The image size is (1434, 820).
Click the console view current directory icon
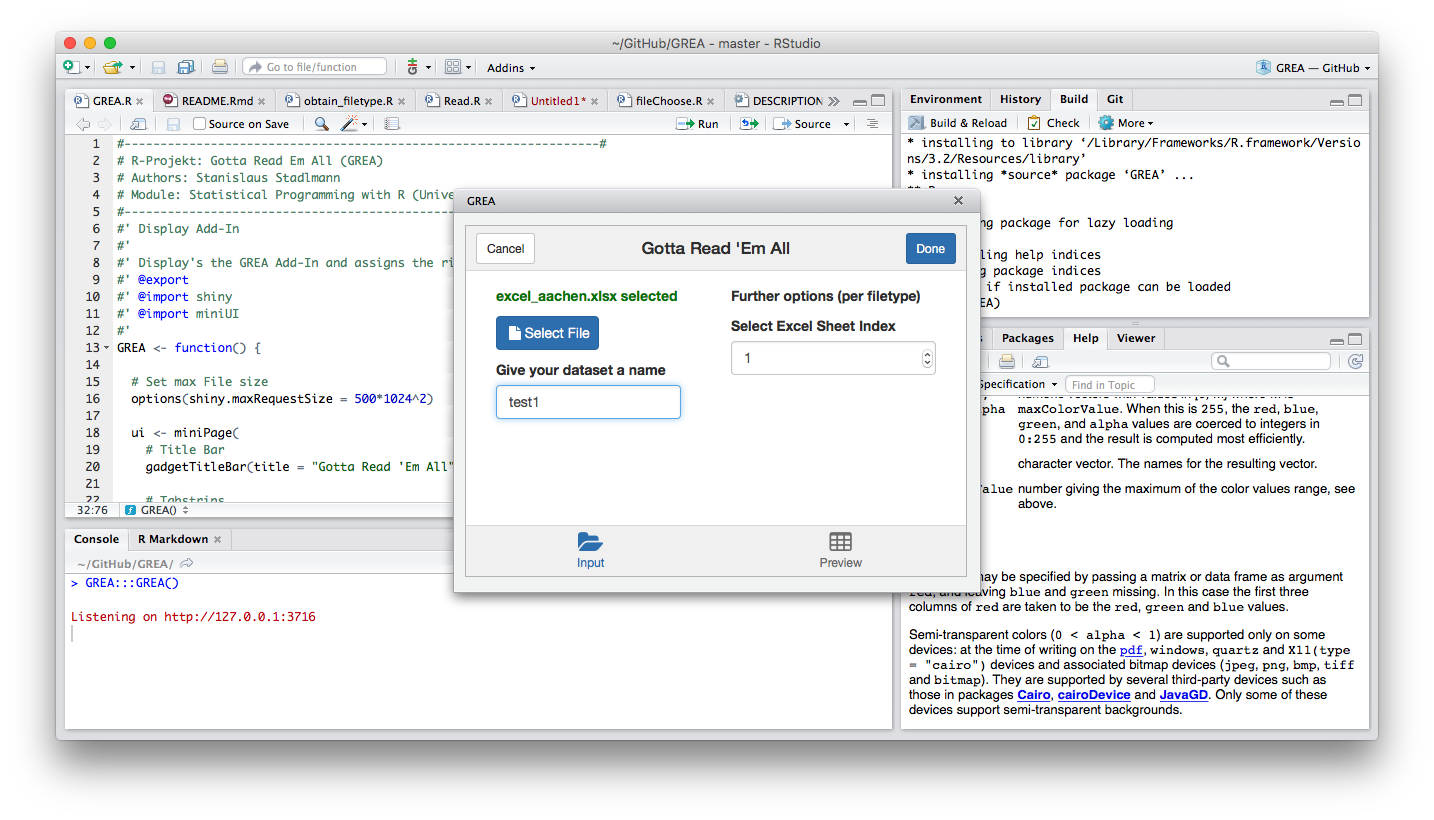coord(186,564)
